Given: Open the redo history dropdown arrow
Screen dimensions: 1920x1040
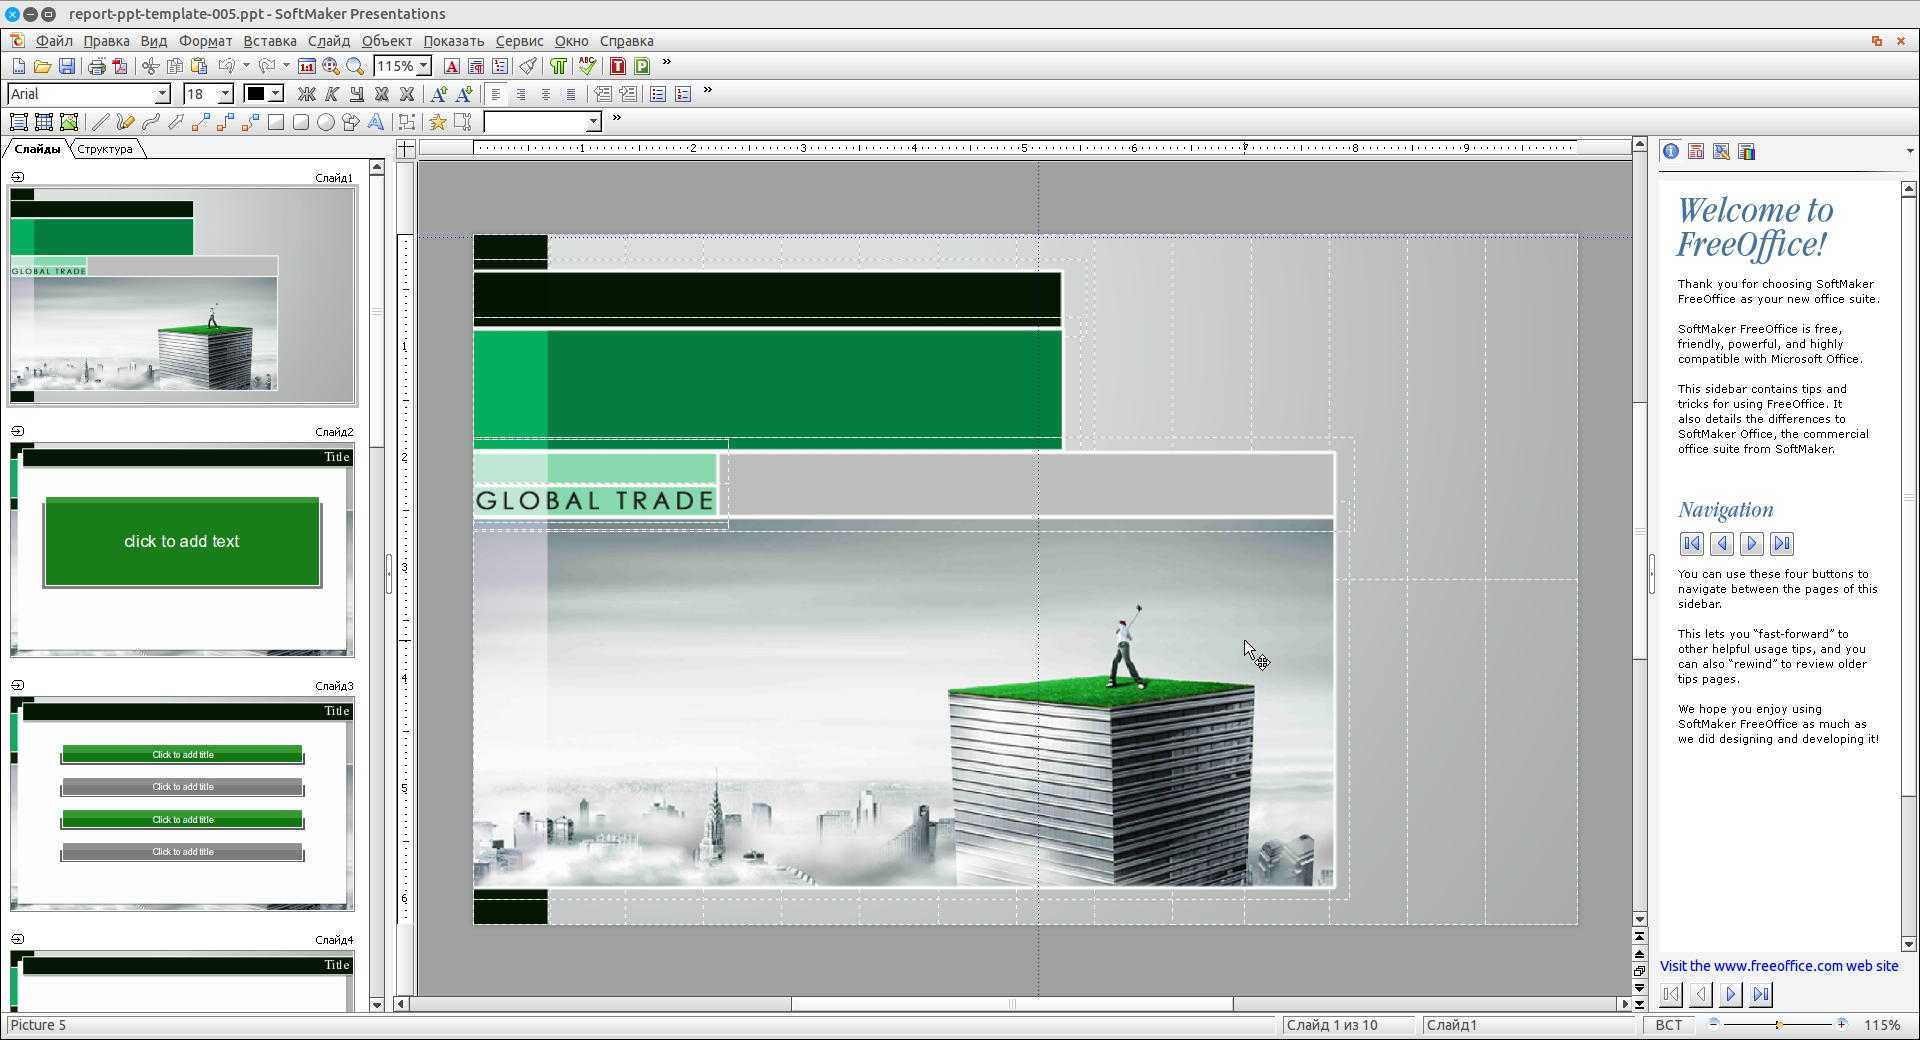Looking at the screenshot, I should pos(286,66).
